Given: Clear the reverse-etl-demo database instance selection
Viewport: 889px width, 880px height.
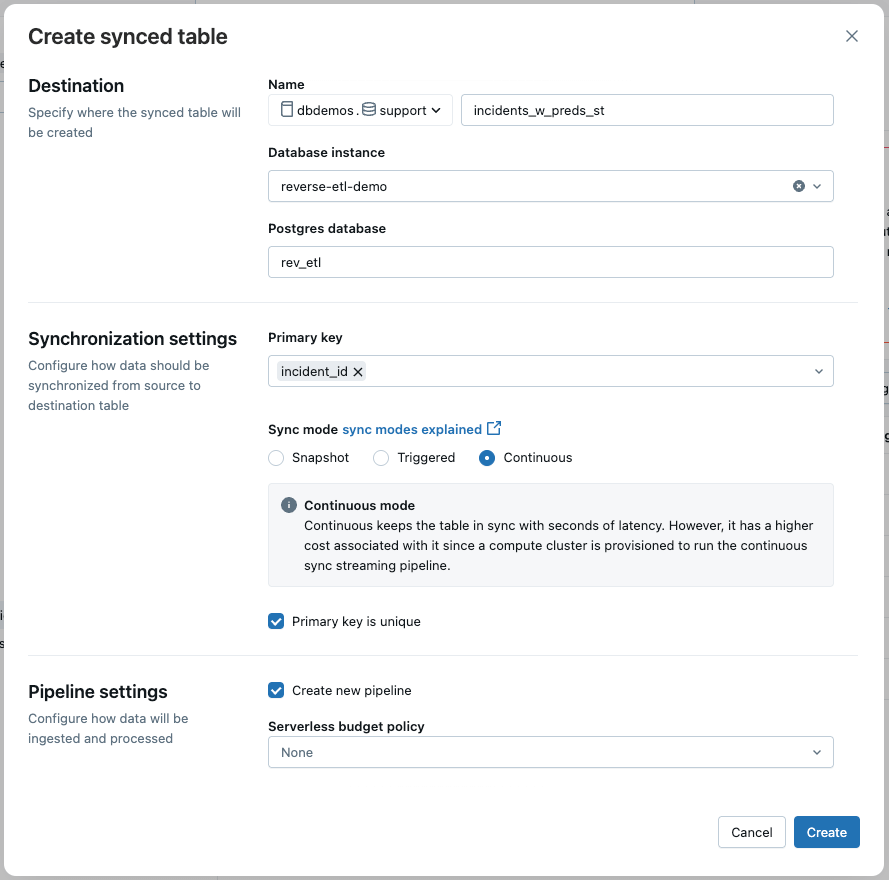Looking at the screenshot, I should (799, 186).
